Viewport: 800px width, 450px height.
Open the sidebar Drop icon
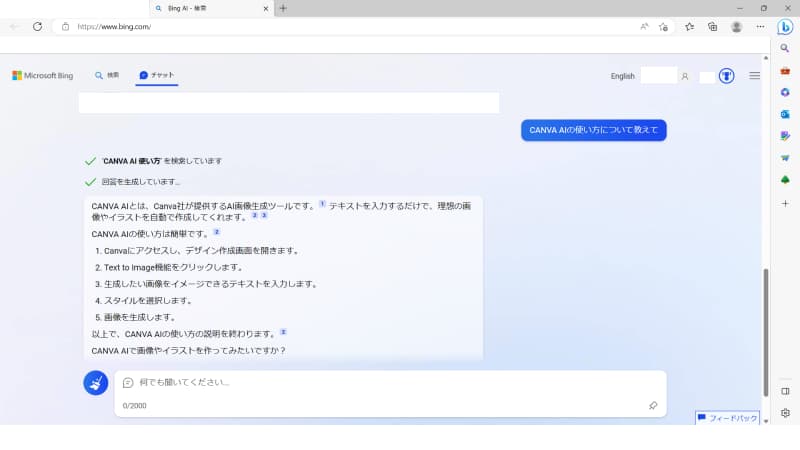(785, 158)
